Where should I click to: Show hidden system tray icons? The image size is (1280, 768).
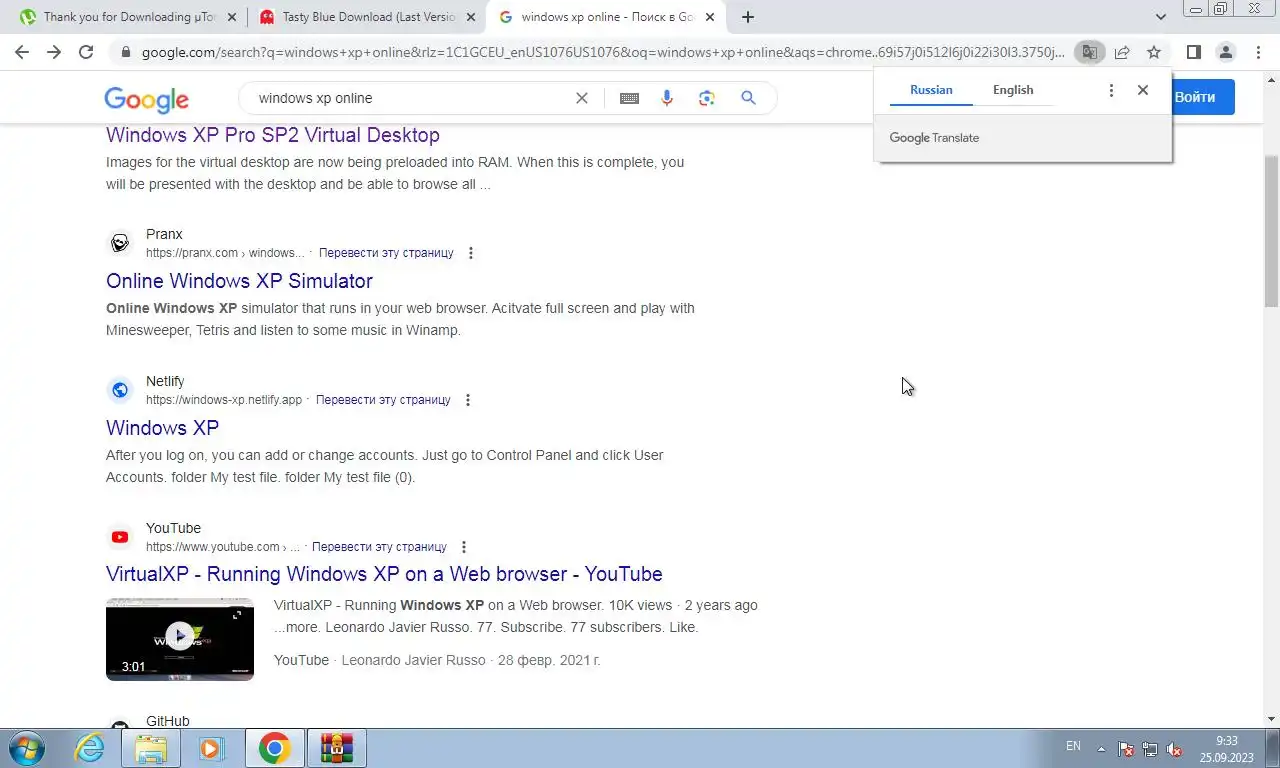click(1102, 749)
